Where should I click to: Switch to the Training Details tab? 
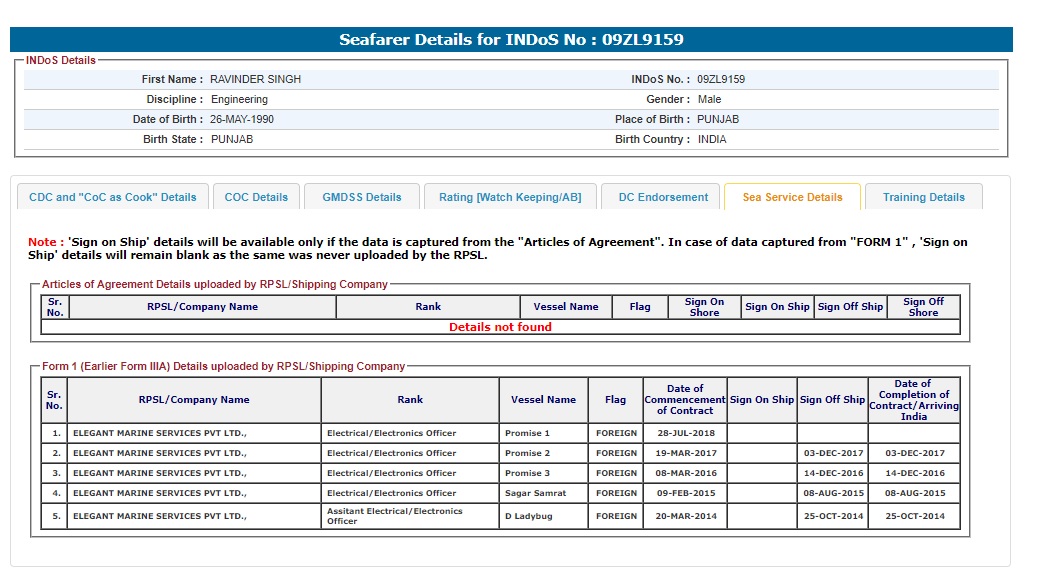[923, 197]
